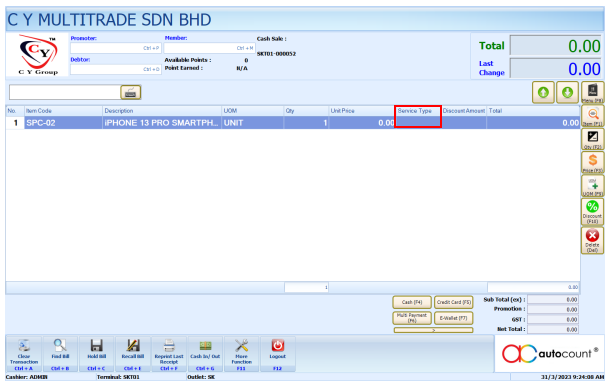
Task: Open the Item search (F1) button
Action: coord(592,116)
